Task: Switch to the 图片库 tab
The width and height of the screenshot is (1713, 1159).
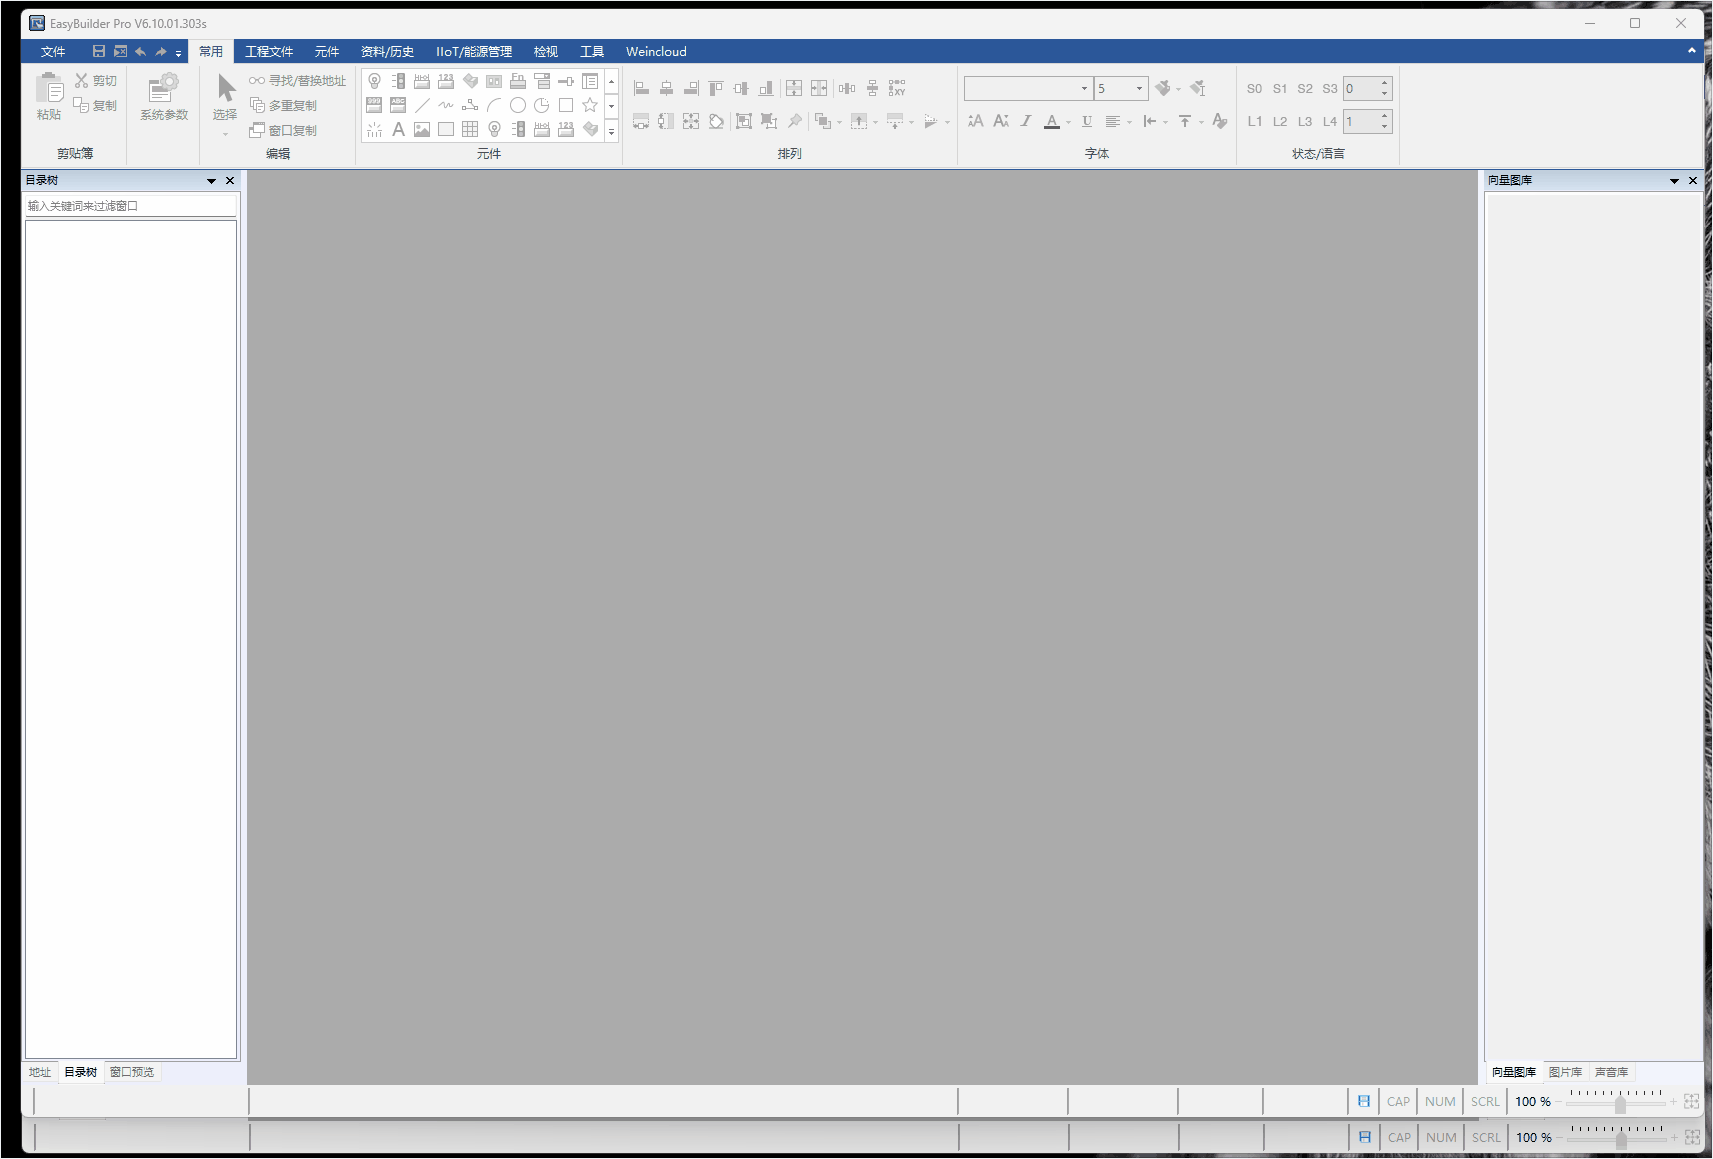Action: (x=1565, y=1072)
